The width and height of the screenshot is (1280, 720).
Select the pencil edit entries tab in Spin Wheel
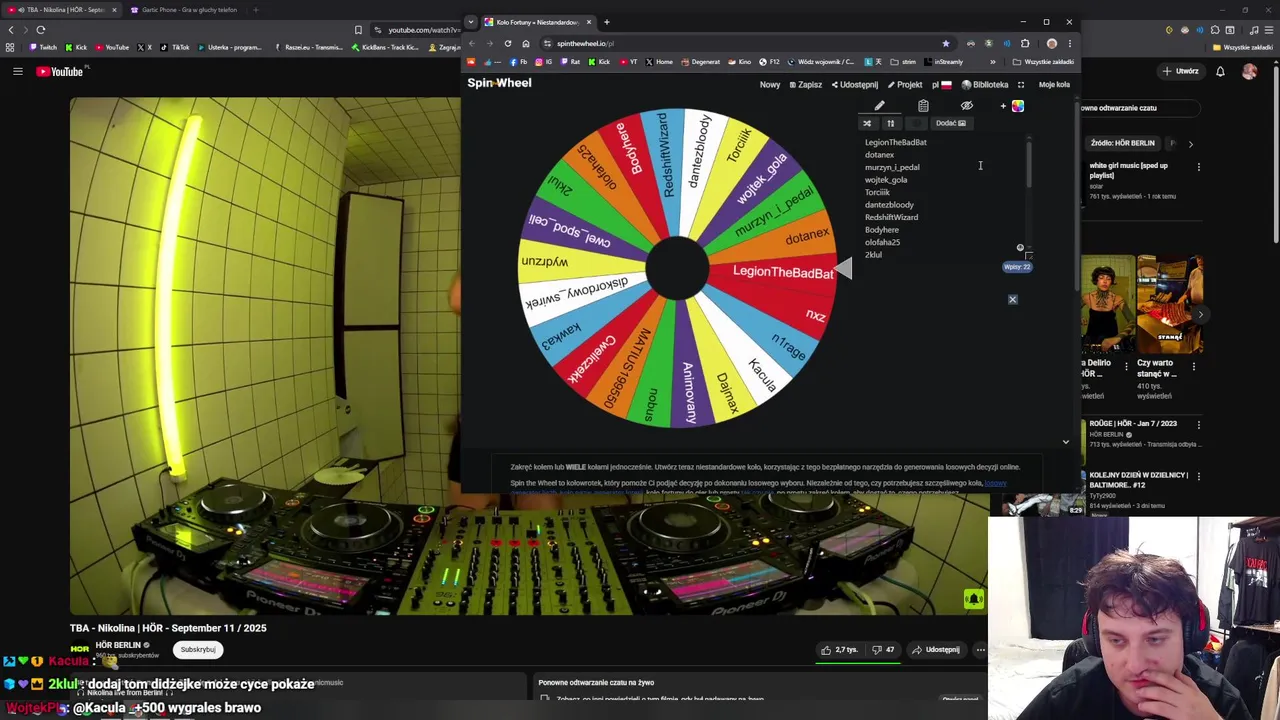pos(879,106)
